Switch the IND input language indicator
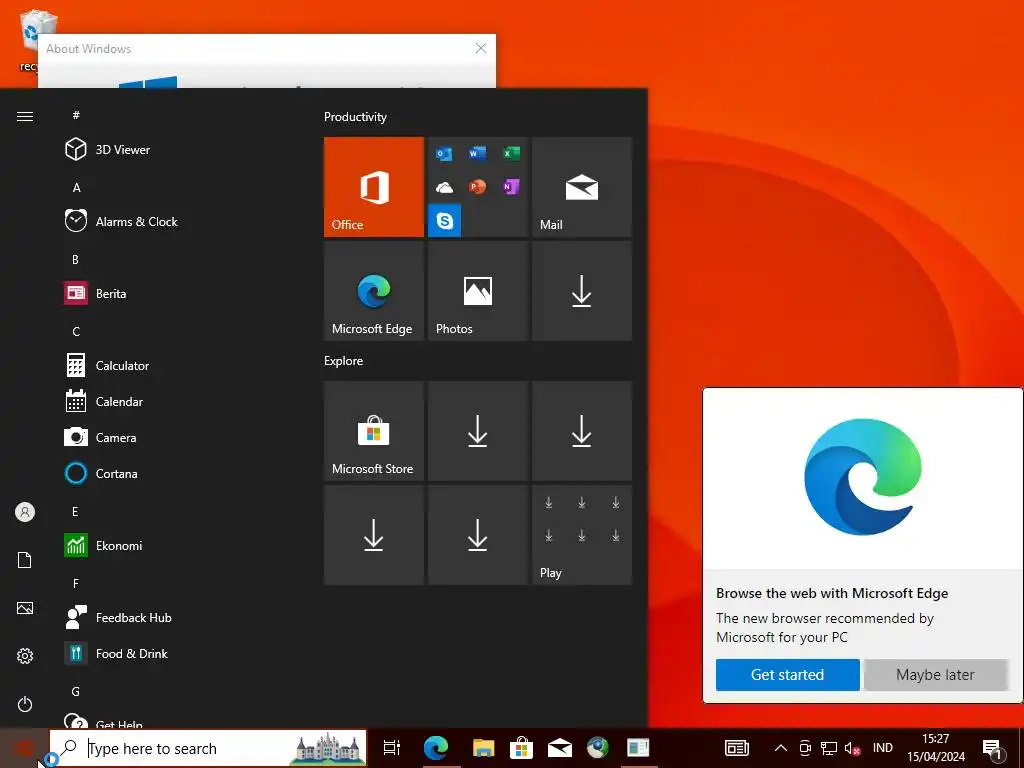The width and height of the screenshot is (1024, 768). [x=882, y=748]
